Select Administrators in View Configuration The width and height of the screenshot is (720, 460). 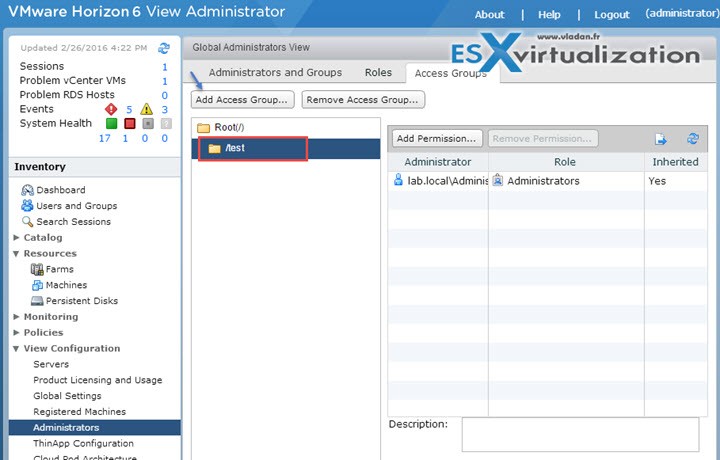95,427
